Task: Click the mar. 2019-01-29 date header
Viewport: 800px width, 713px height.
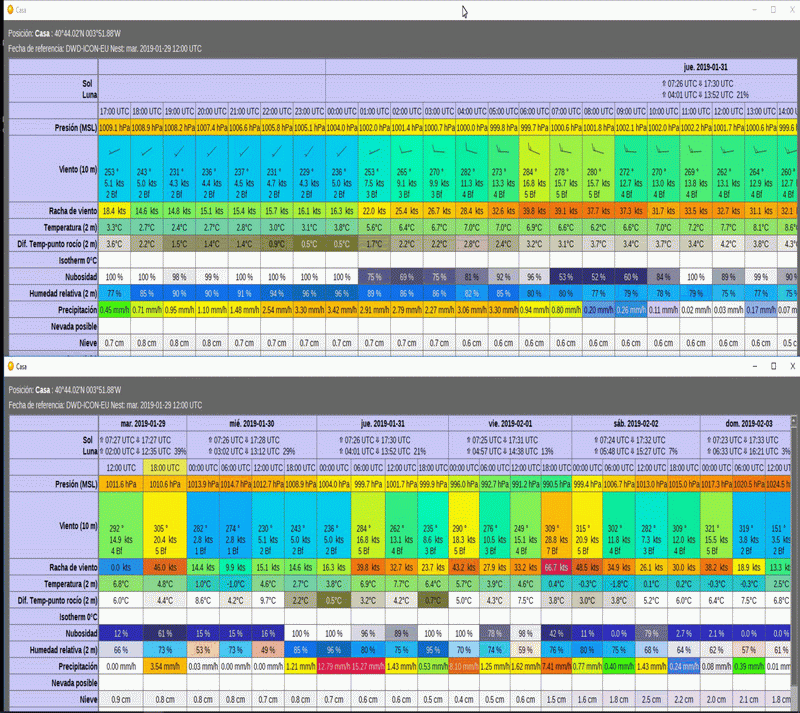Action: [143, 423]
